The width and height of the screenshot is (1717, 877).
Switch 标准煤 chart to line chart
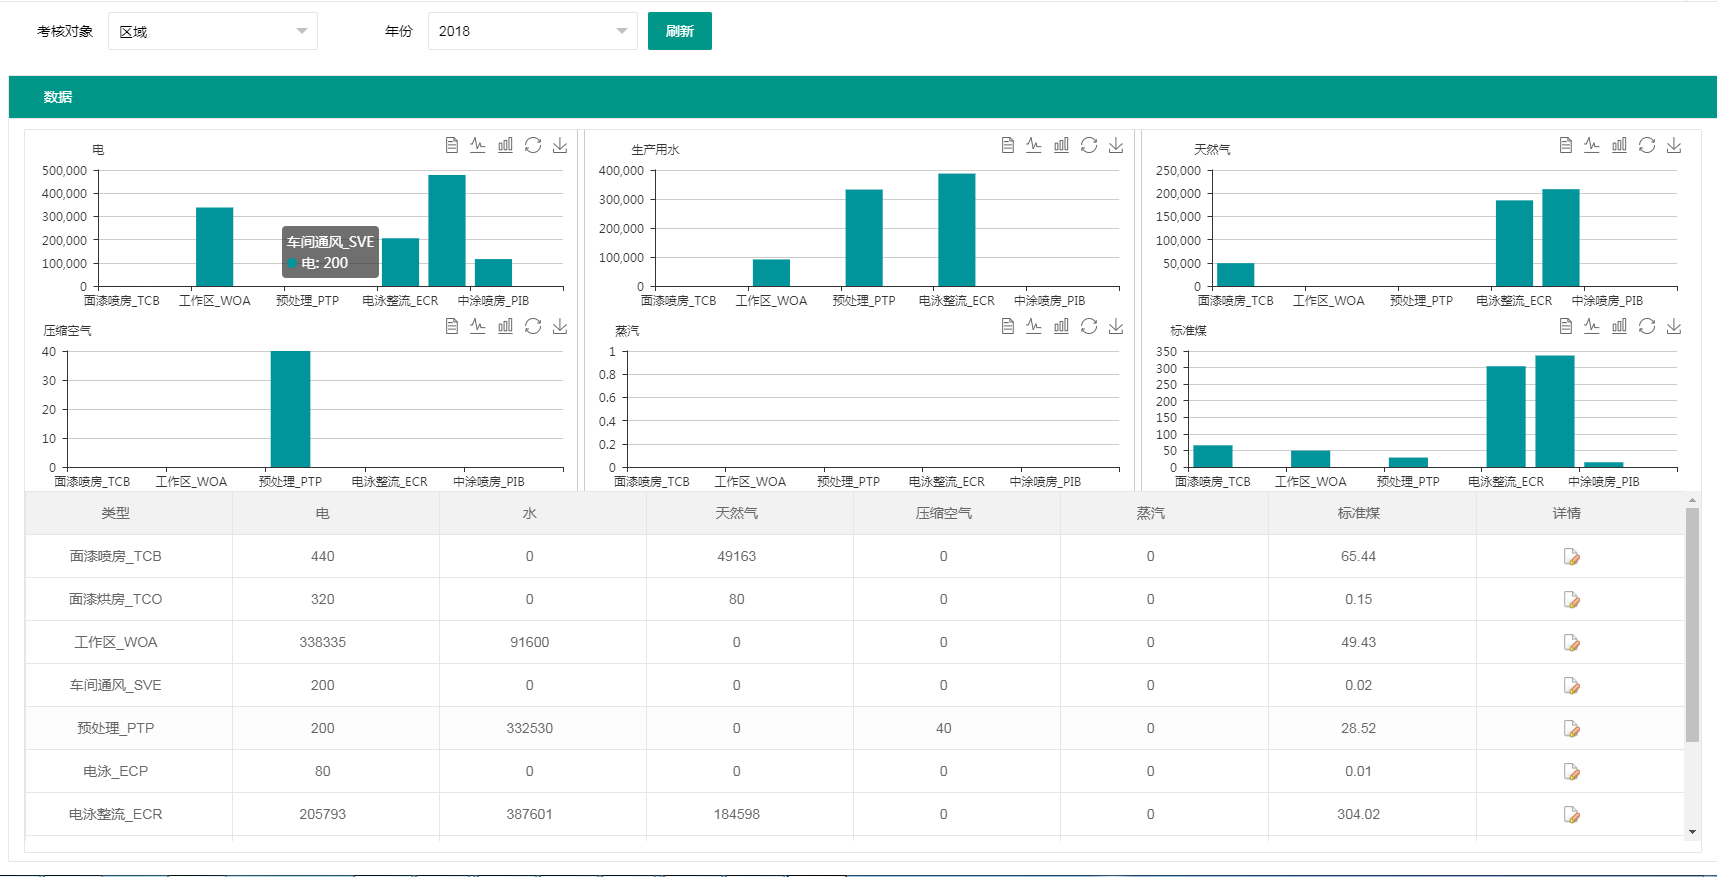point(1592,326)
